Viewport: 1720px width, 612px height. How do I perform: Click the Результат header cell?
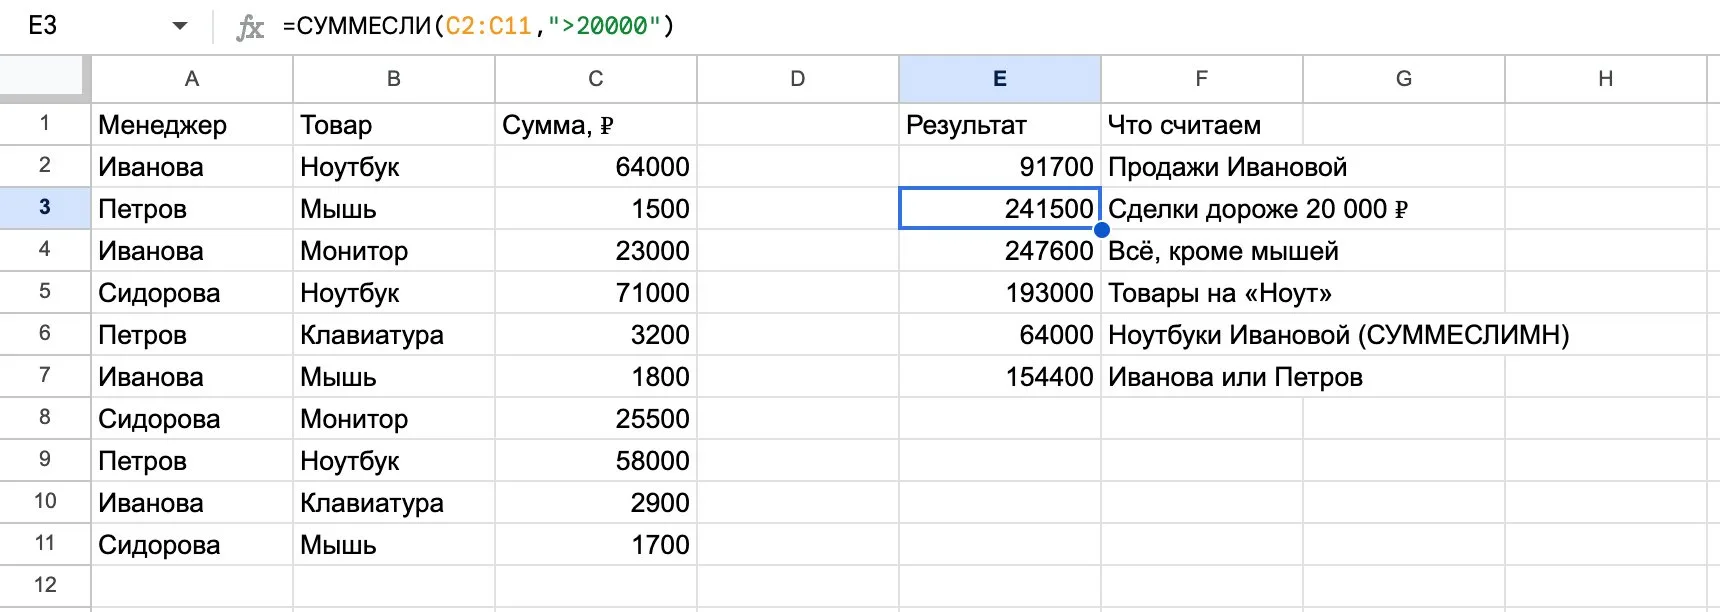pyautogui.click(x=1000, y=125)
